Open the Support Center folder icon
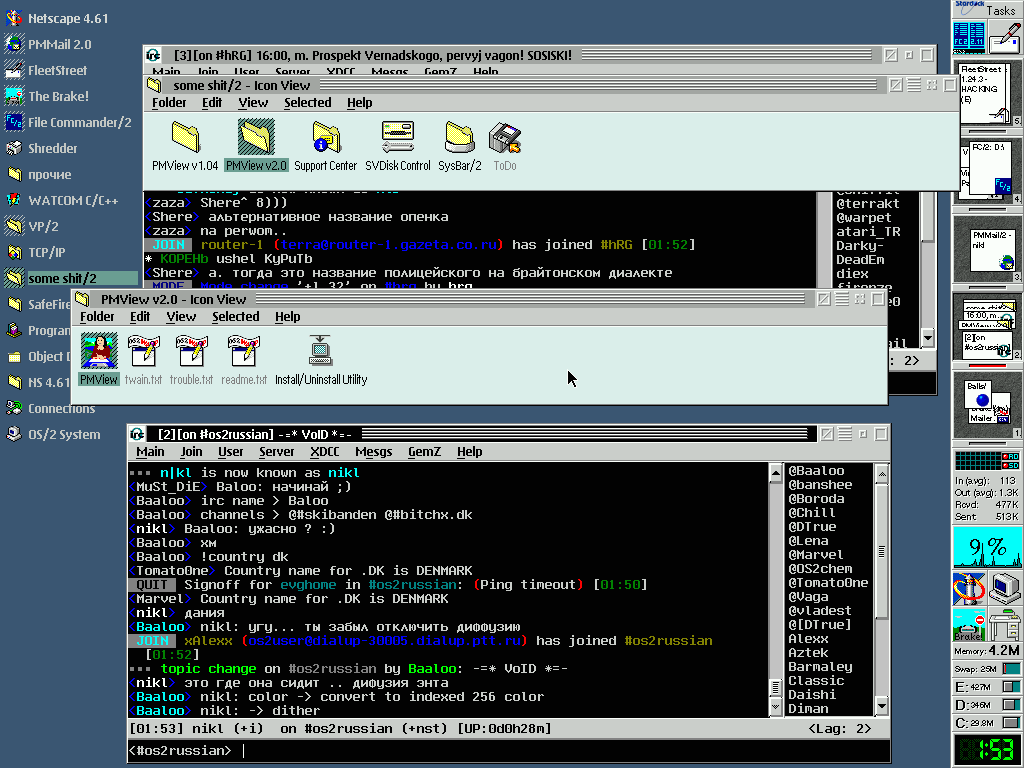 pos(325,146)
